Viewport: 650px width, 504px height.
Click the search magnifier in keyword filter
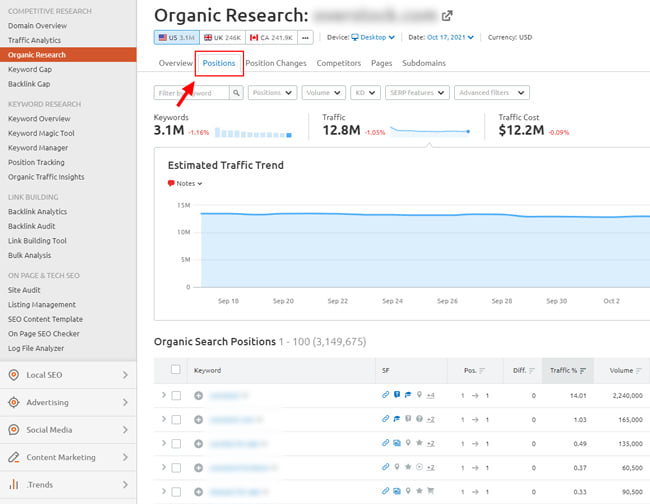[x=236, y=93]
